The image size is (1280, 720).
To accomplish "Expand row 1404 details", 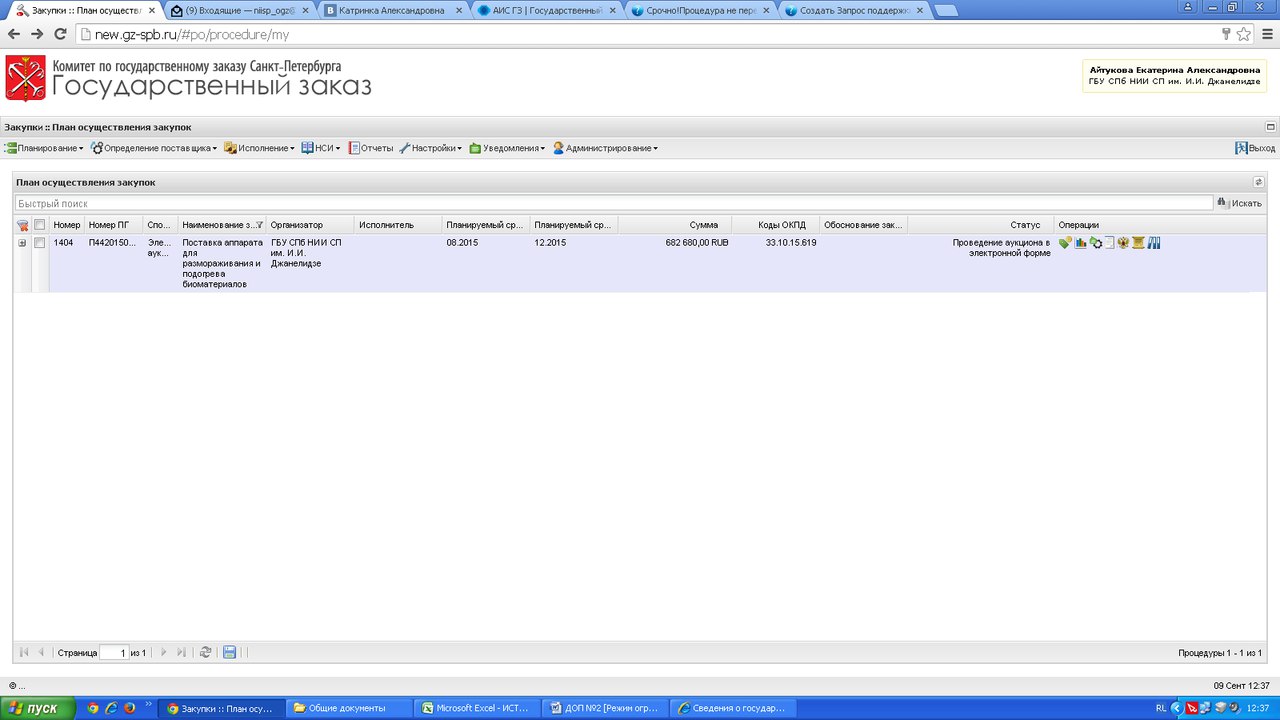I will coord(22,243).
